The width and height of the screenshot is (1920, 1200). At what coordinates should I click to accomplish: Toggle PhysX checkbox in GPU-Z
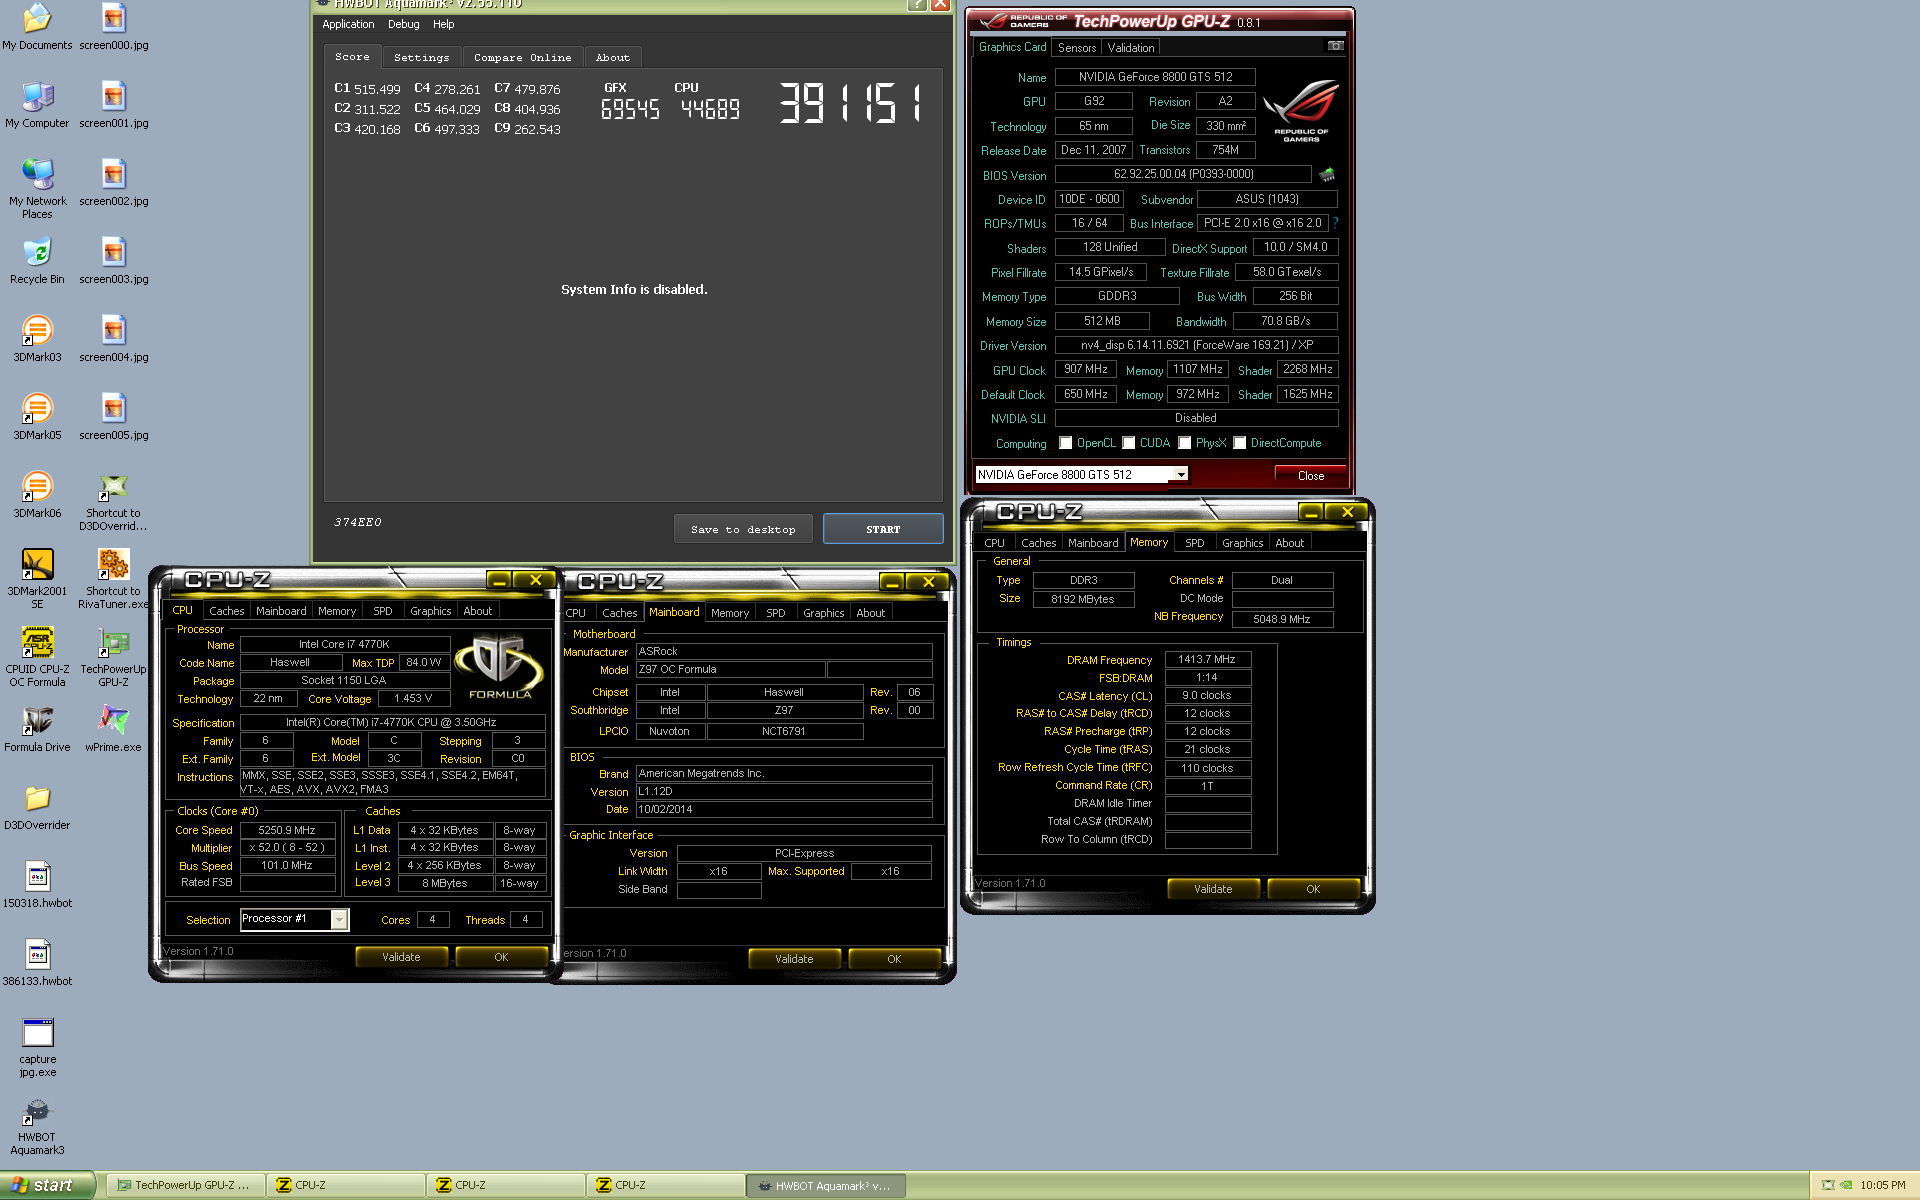tap(1185, 443)
